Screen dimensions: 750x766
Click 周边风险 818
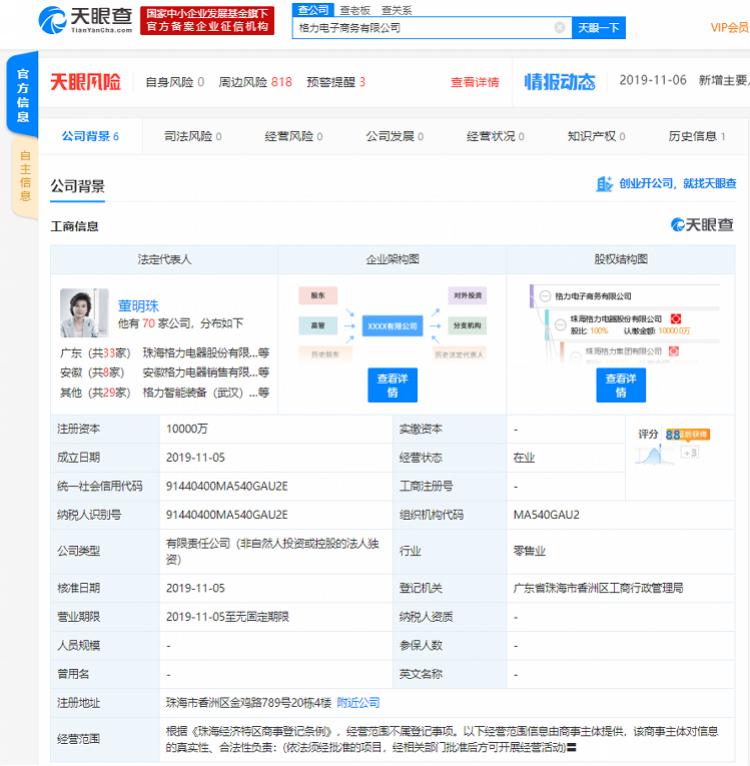[x=255, y=82]
